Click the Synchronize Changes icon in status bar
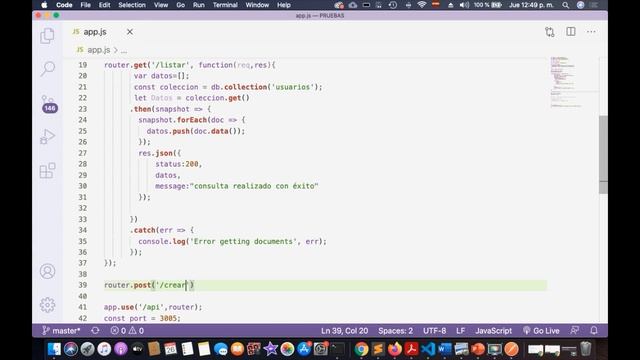Screen dimensions: 640x360 pos(95,331)
